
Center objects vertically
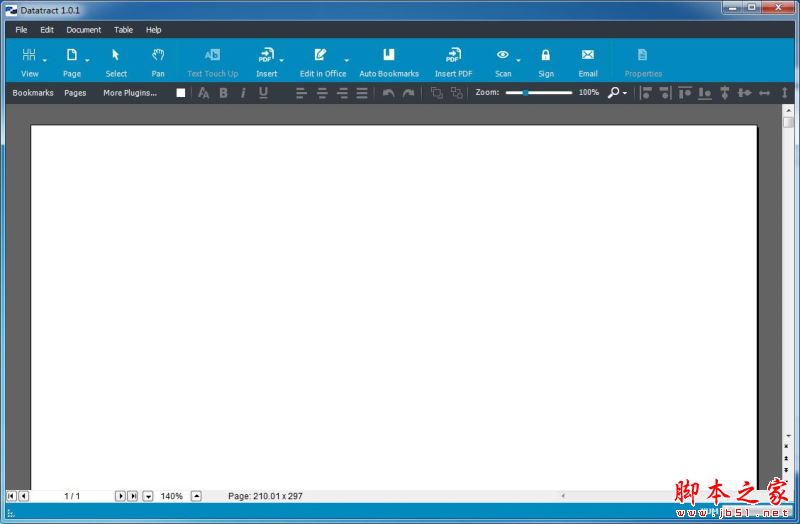724,93
